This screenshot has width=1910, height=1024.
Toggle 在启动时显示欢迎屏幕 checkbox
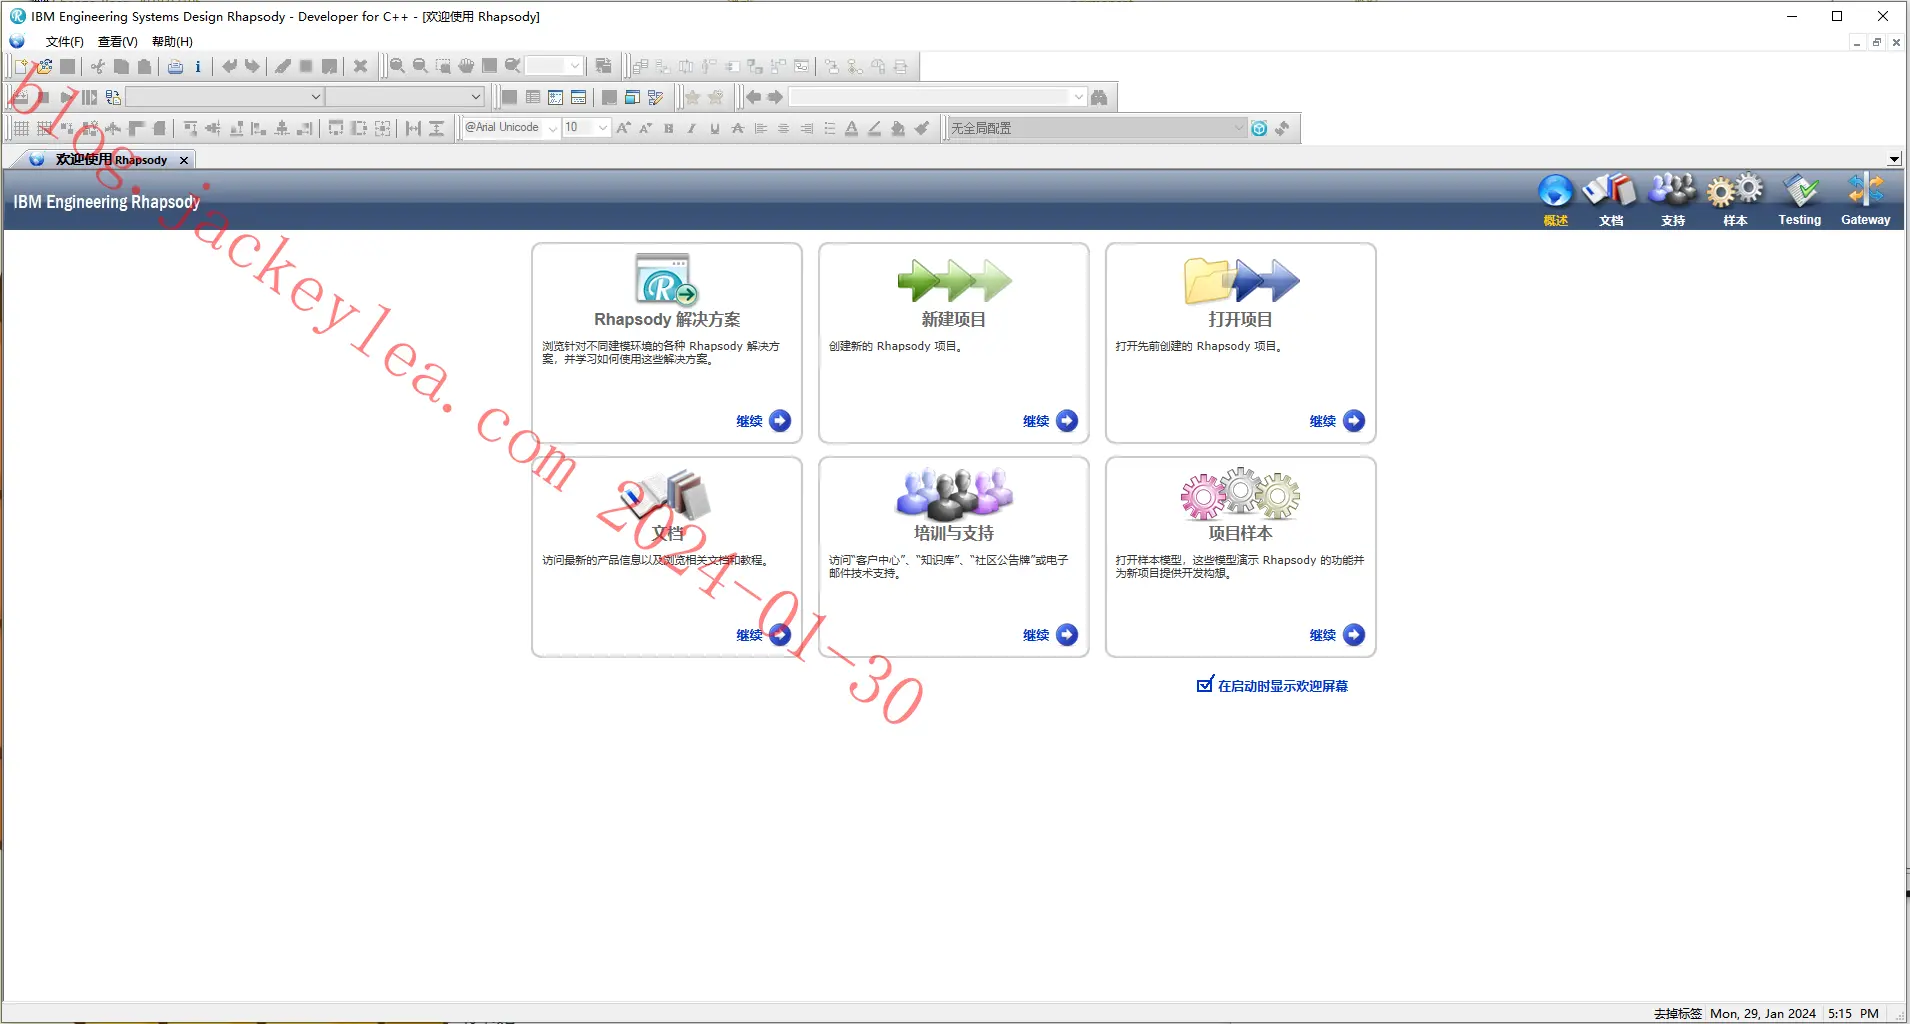[x=1205, y=685]
